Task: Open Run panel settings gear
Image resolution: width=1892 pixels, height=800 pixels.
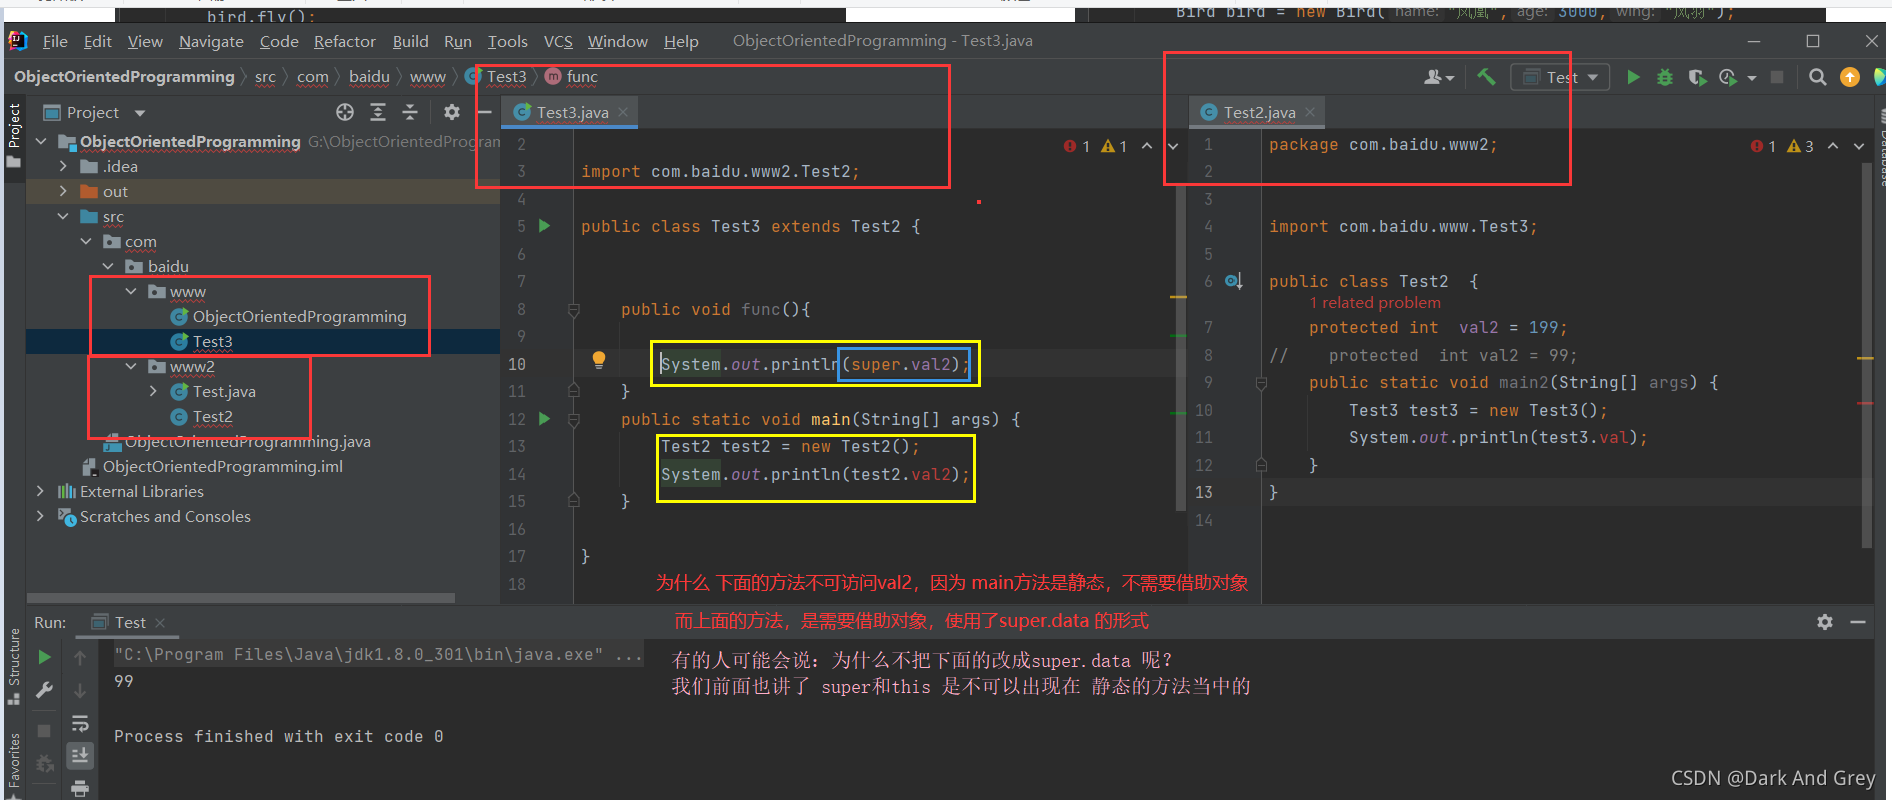Action: 1825,622
